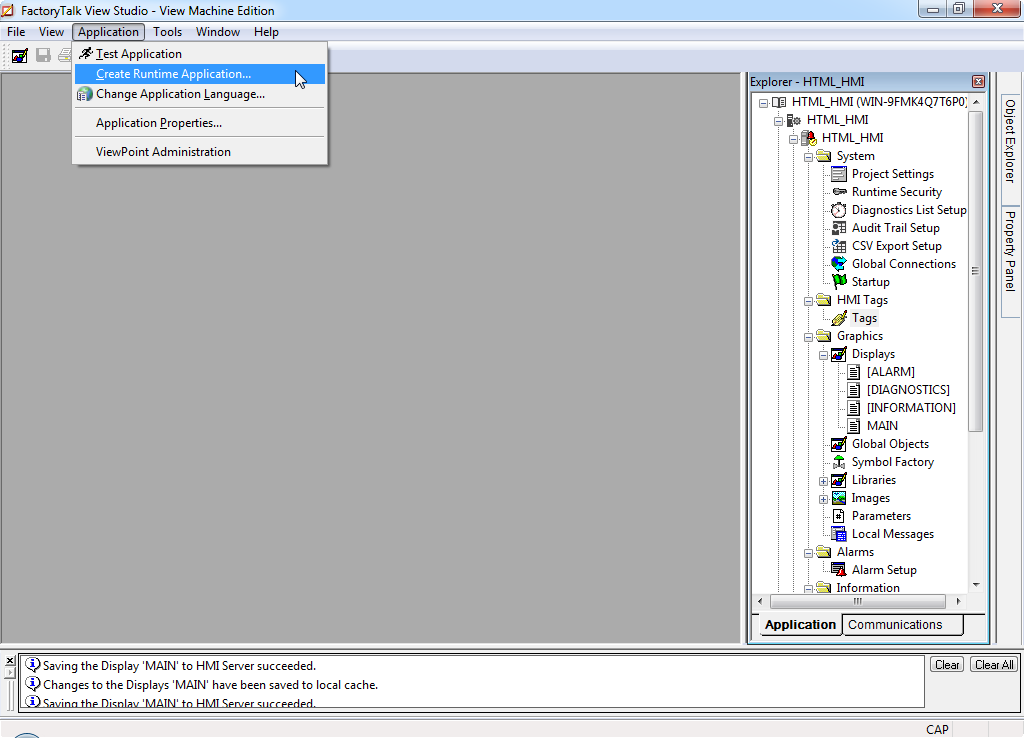Collapse the HMI Tags folder node
This screenshot has height=738, width=1024.
pos(808,301)
